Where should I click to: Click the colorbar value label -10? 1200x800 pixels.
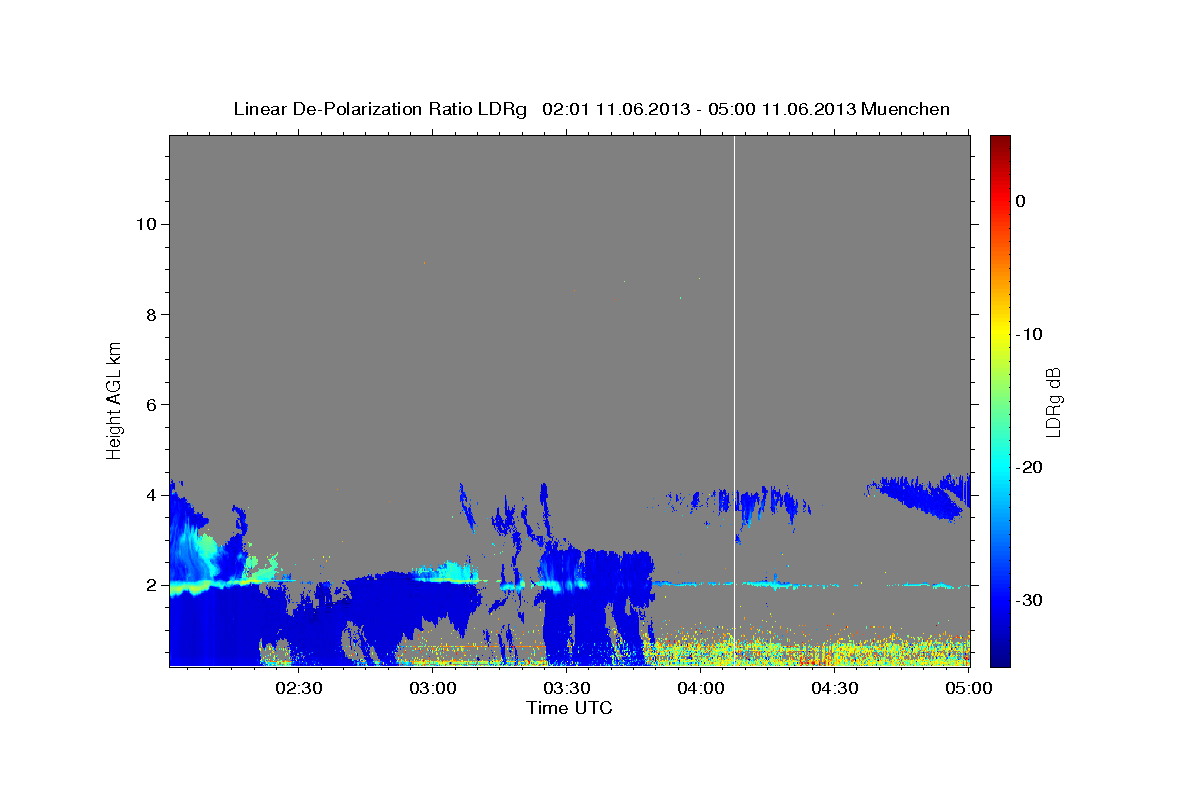(1029, 334)
